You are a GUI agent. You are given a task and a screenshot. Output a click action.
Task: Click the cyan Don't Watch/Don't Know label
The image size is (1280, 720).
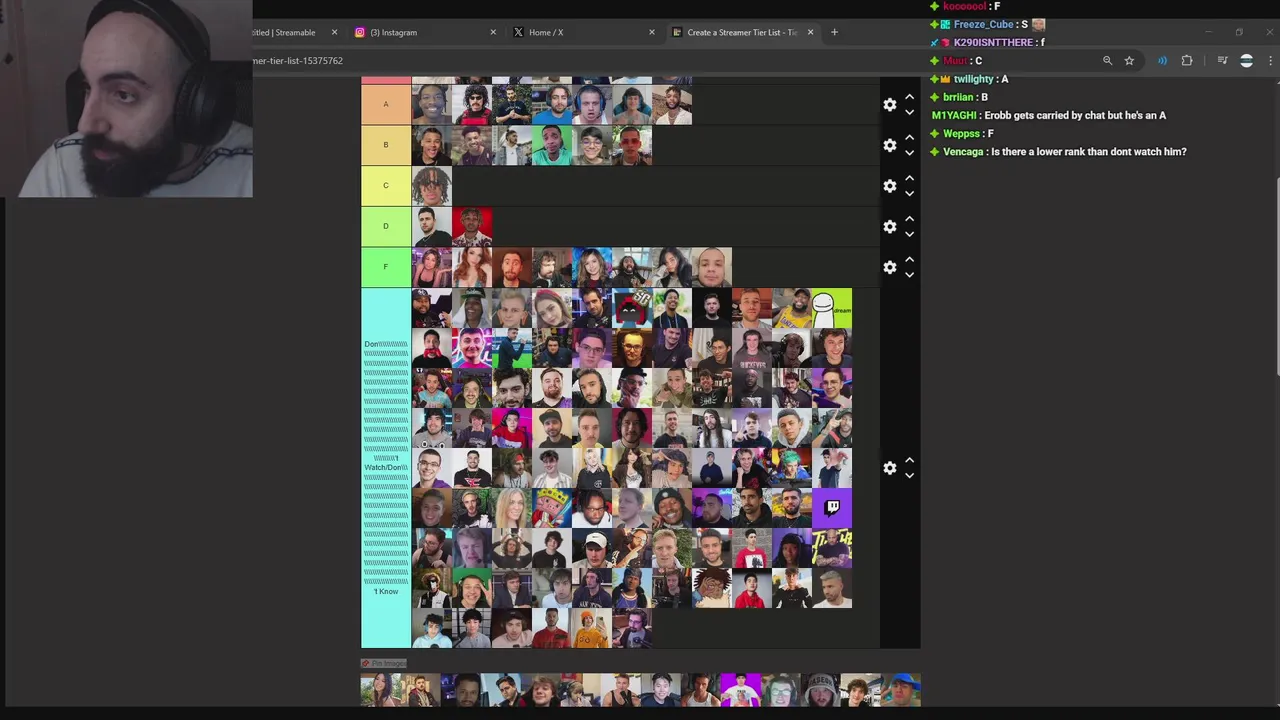click(386, 468)
